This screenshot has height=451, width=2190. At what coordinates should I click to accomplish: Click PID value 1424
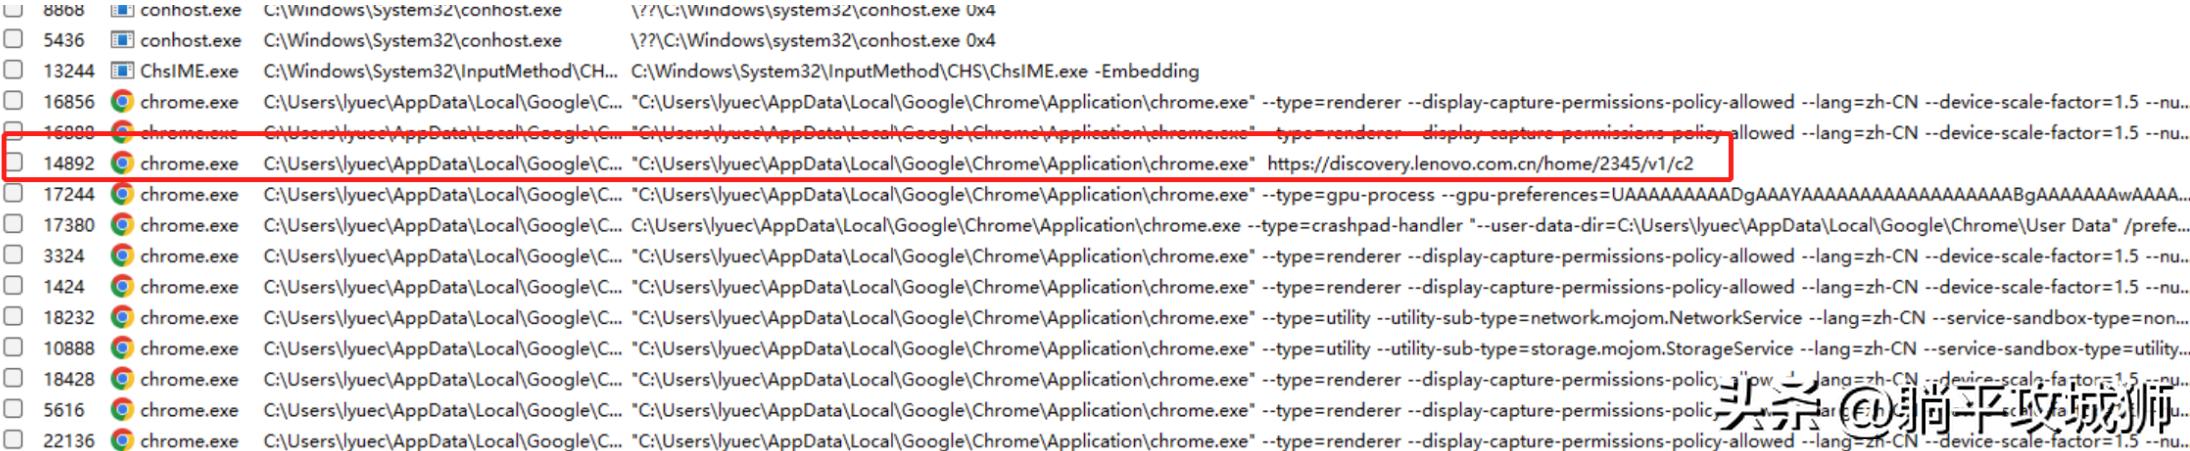[x=64, y=287]
